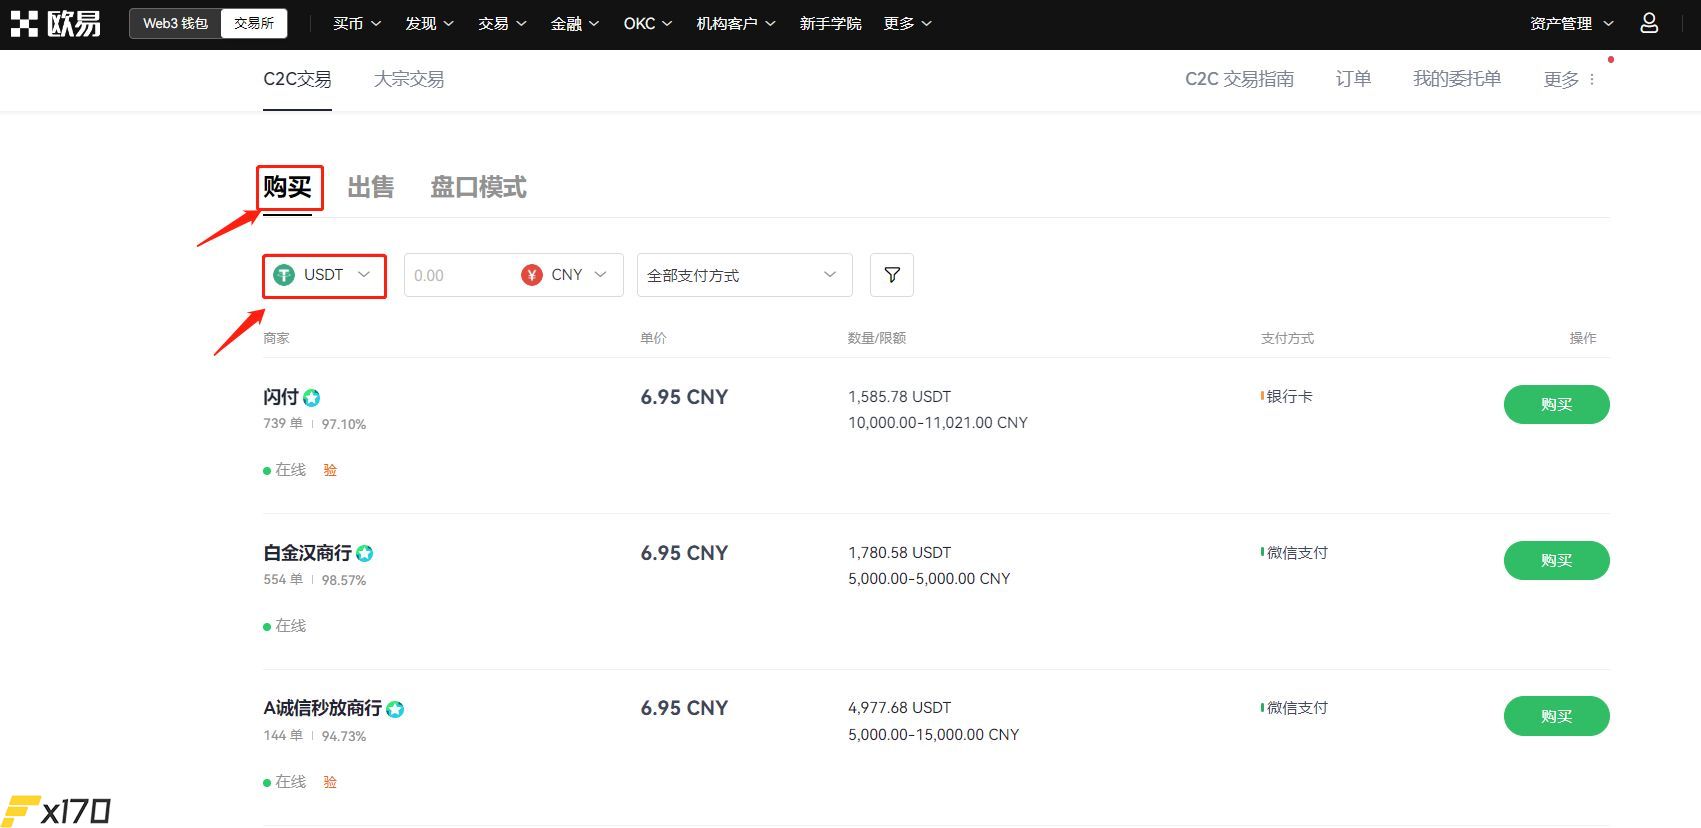Click the 验 tag under 闪付

coord(330,470)
